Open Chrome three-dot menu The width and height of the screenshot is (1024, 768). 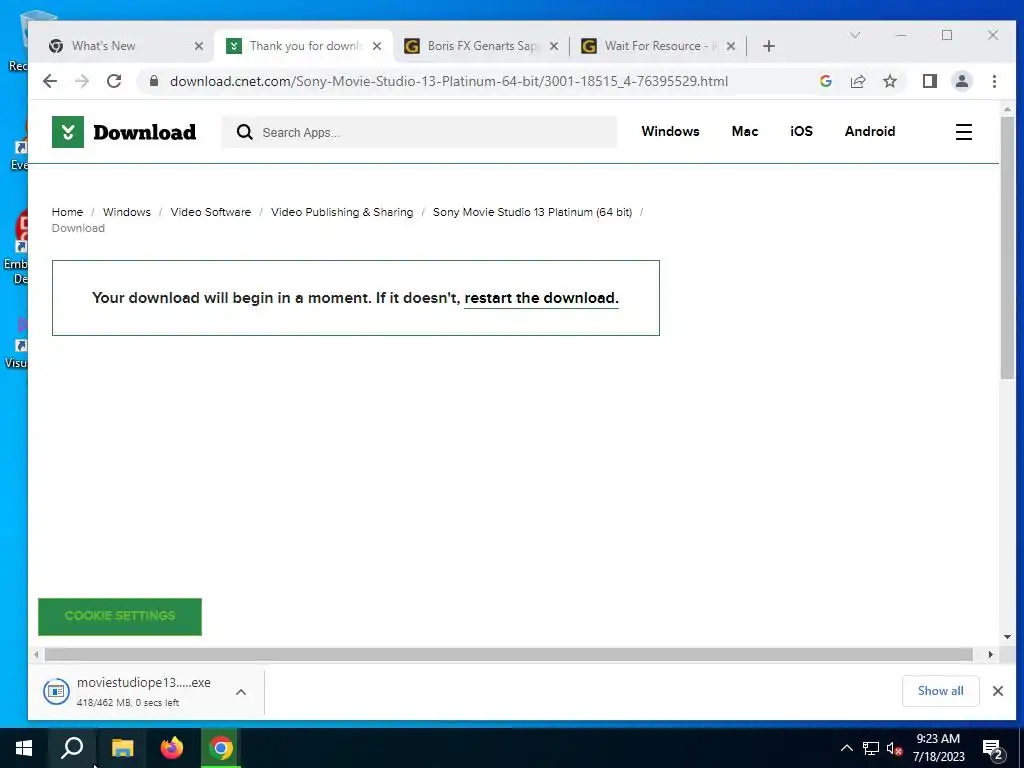[x=994, y=81]
